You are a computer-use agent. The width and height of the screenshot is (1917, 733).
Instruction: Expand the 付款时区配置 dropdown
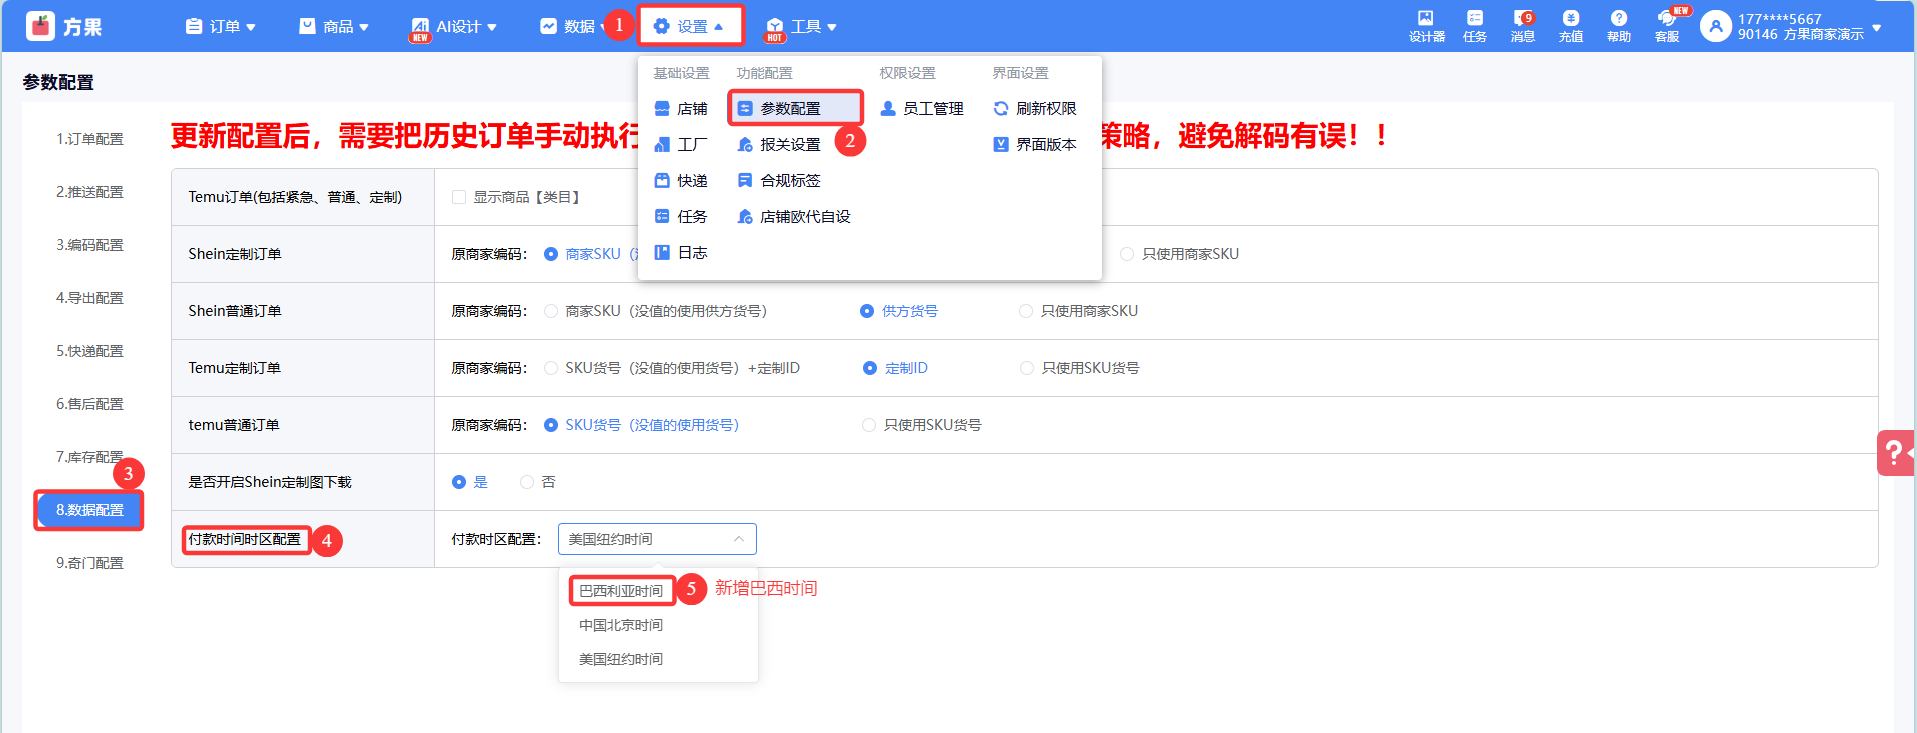[x=656, y=539]
